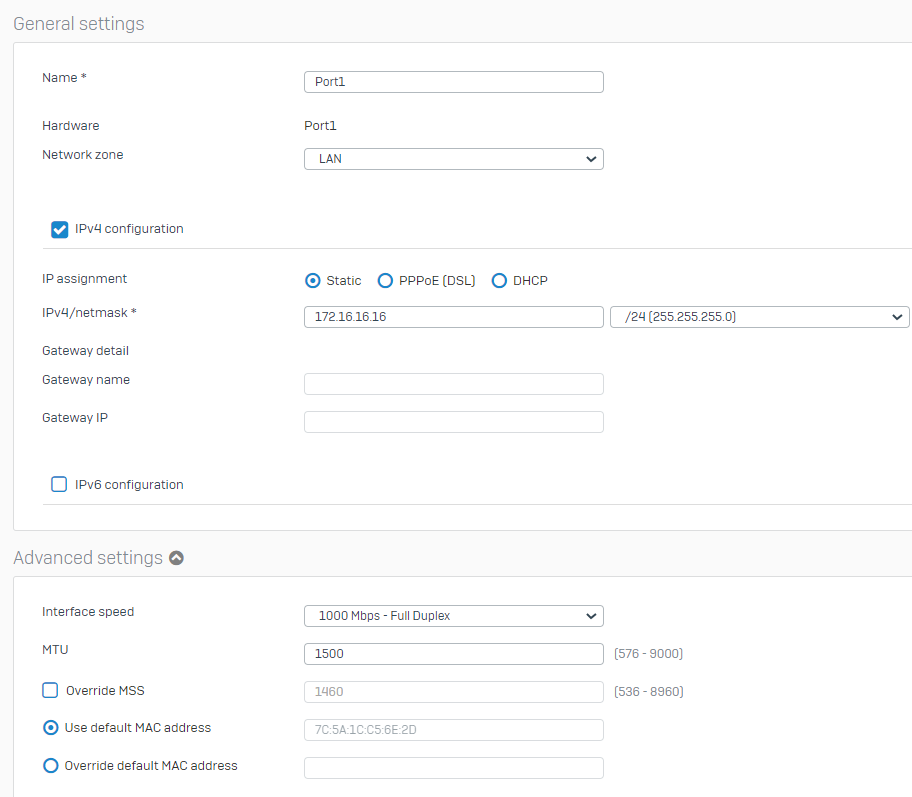Check the Override MSS box
Image resolution: width=912 pixels, height=797 pixels.
[51, 691]
